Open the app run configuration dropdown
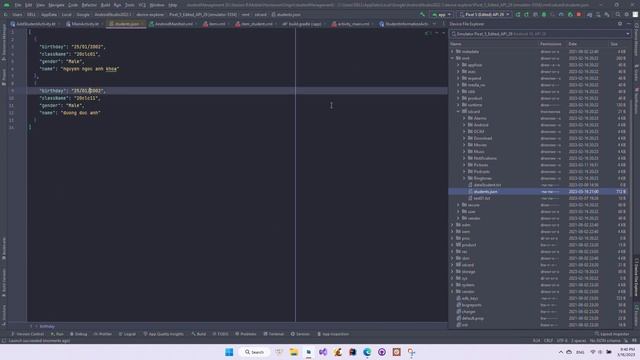 point(442,15)
